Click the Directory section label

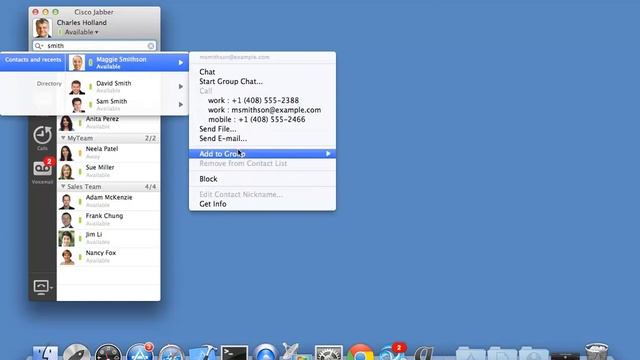click(x=49, y=84)
